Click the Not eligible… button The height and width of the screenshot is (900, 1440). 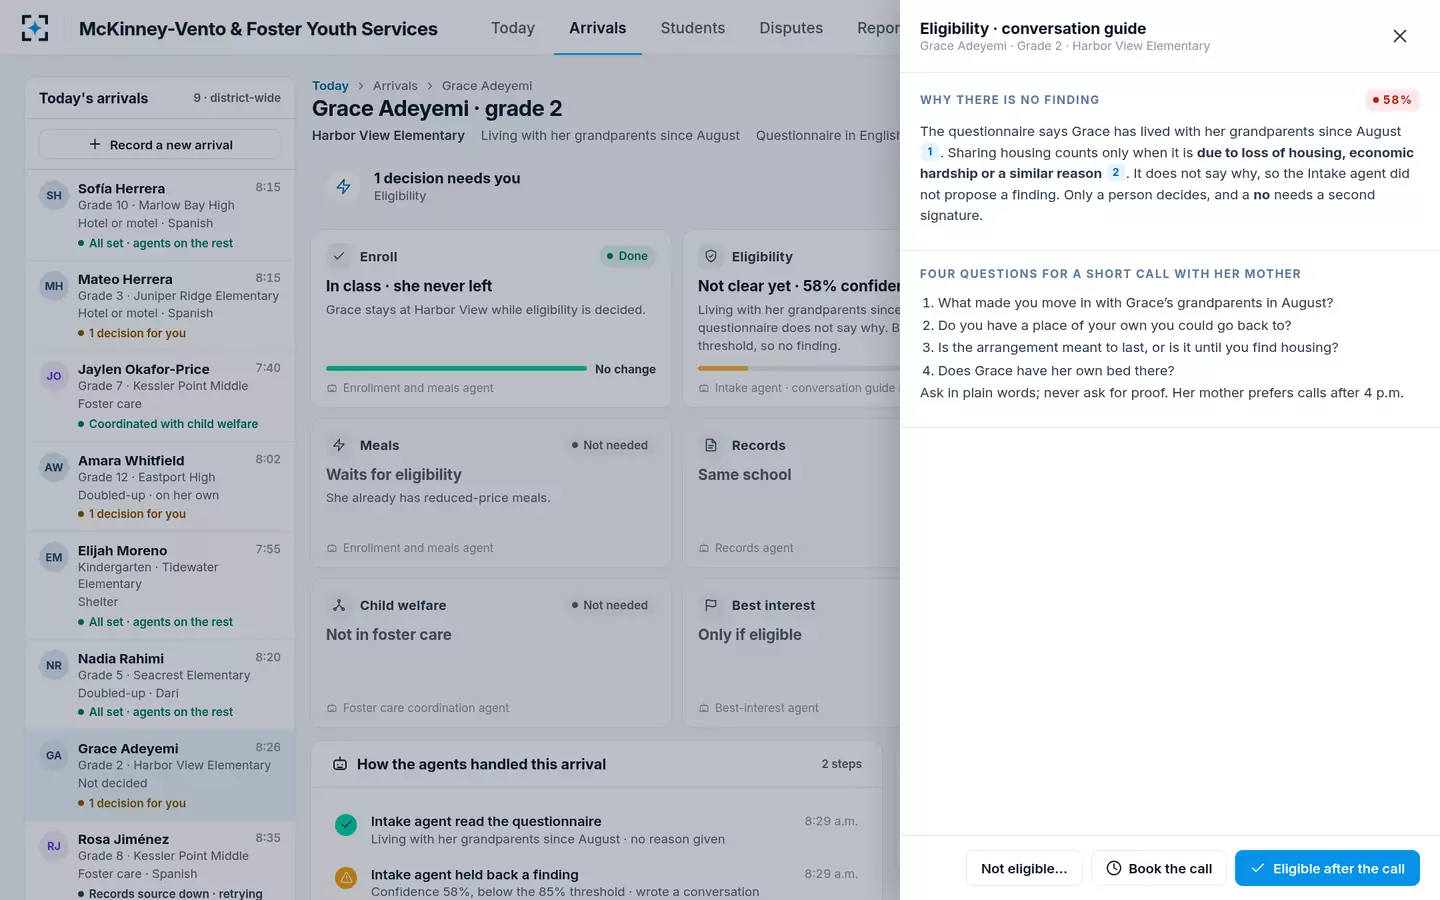tap(1024, 868)
